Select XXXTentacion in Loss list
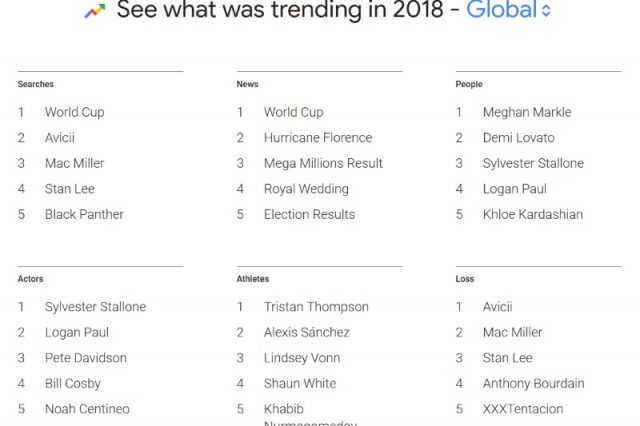The image size is (640, 426). click(523, 409)
